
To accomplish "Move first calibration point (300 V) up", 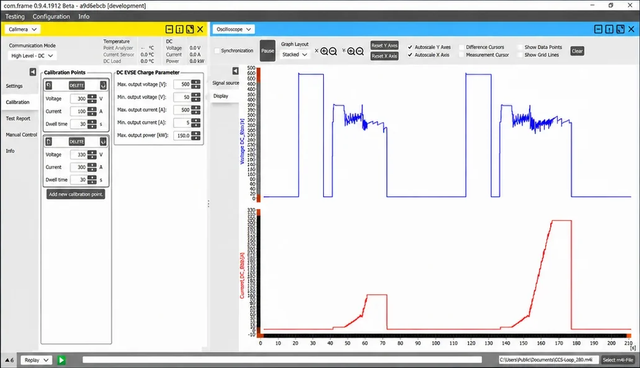I will [49, 85].
